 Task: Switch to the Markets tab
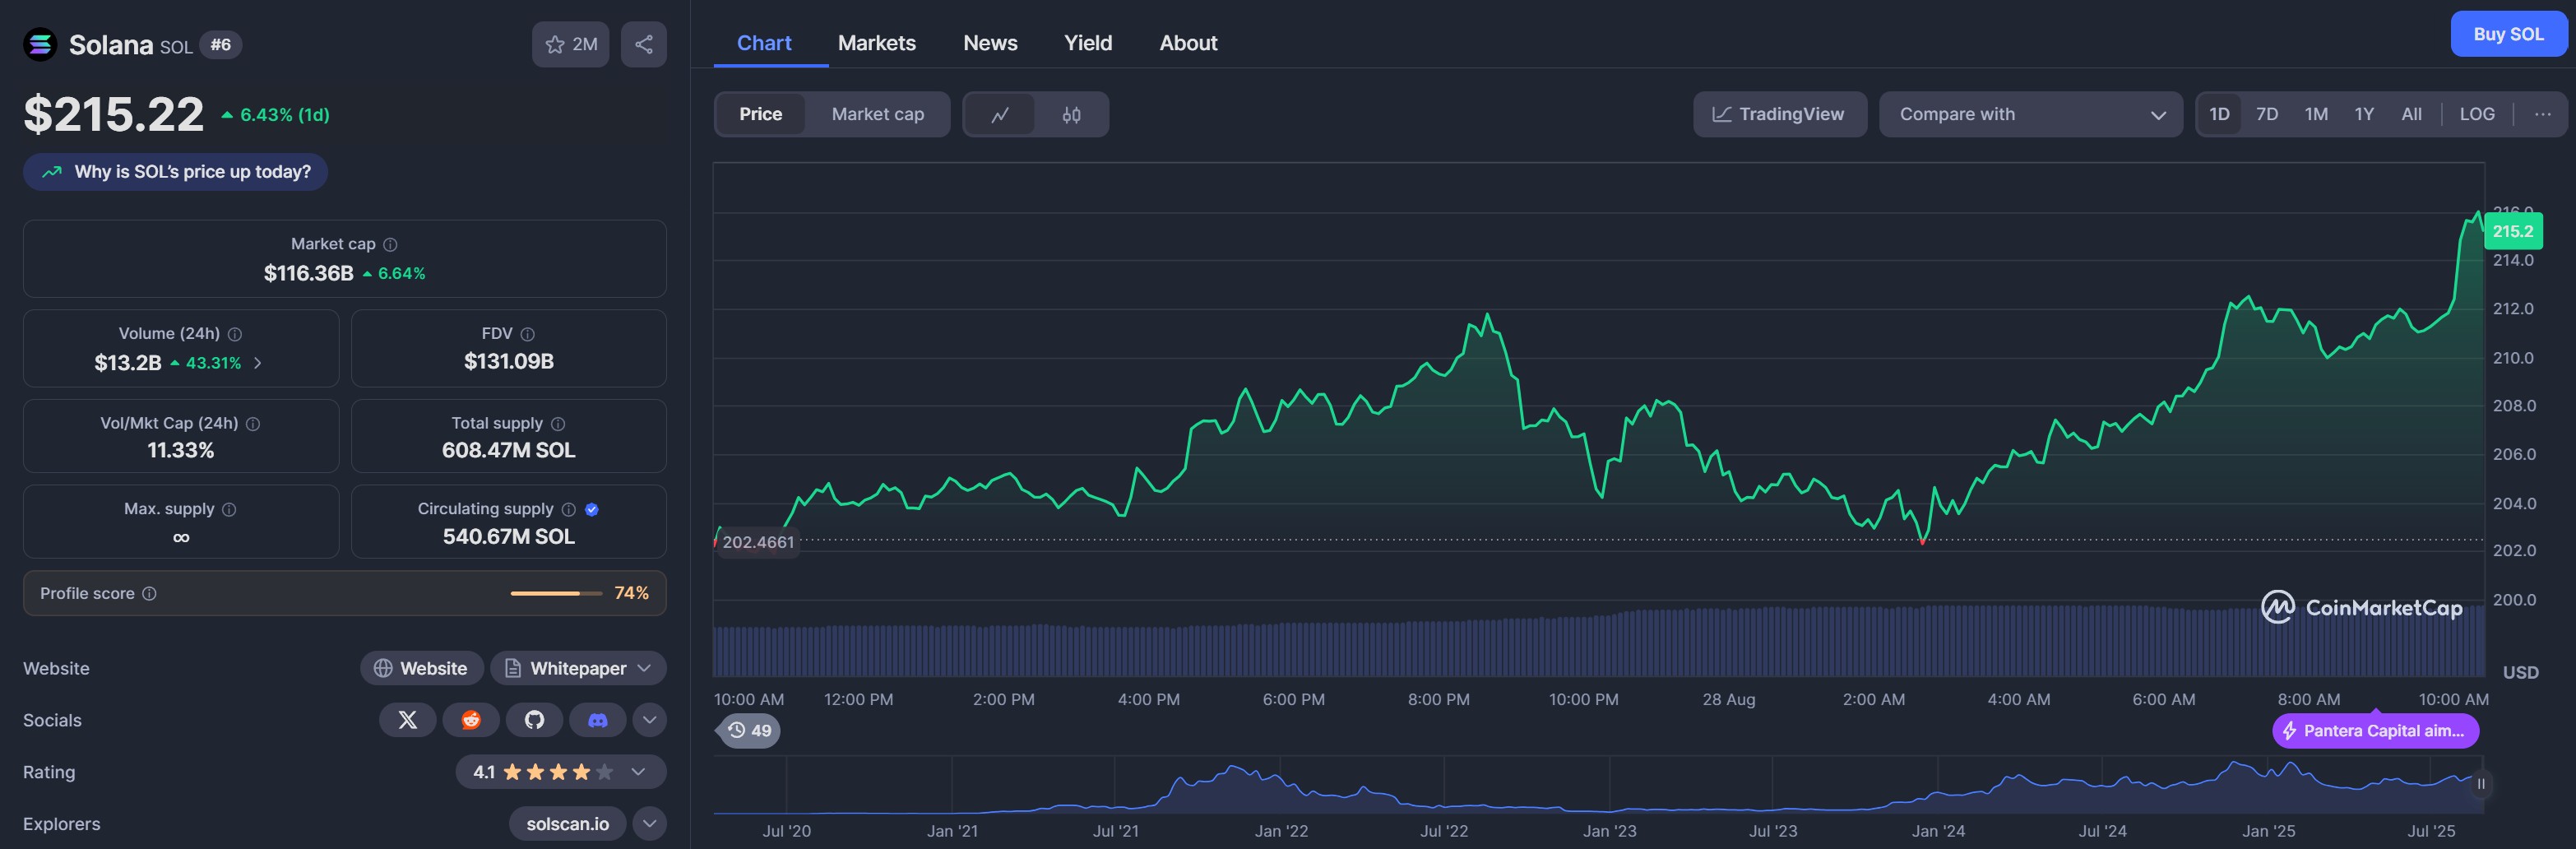tap(876, 43)
